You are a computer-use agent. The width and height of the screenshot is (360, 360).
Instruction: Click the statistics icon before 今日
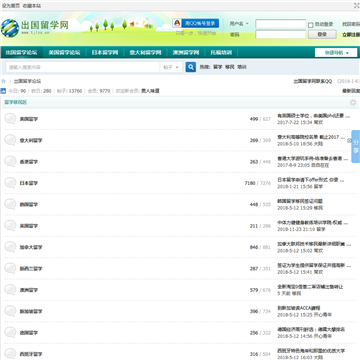pyautogui.click(x=3, y=91)
